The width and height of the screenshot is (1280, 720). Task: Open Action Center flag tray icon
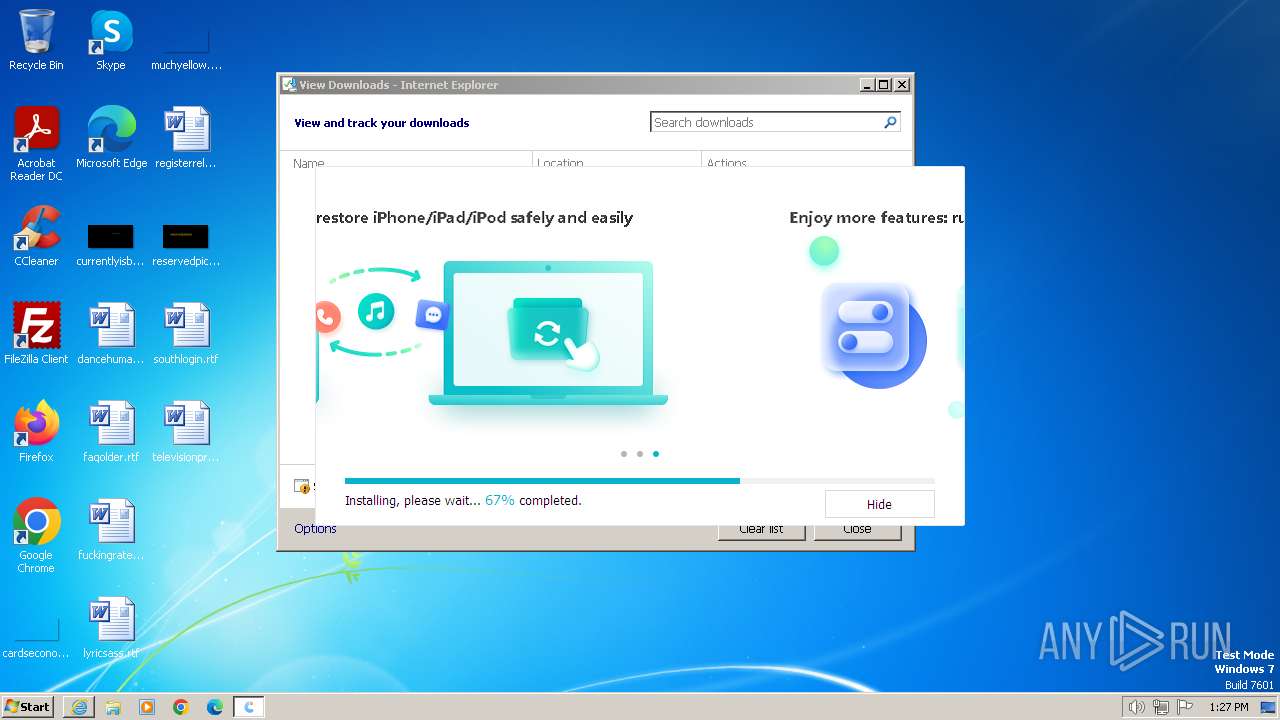click(x=1185, y=707)
